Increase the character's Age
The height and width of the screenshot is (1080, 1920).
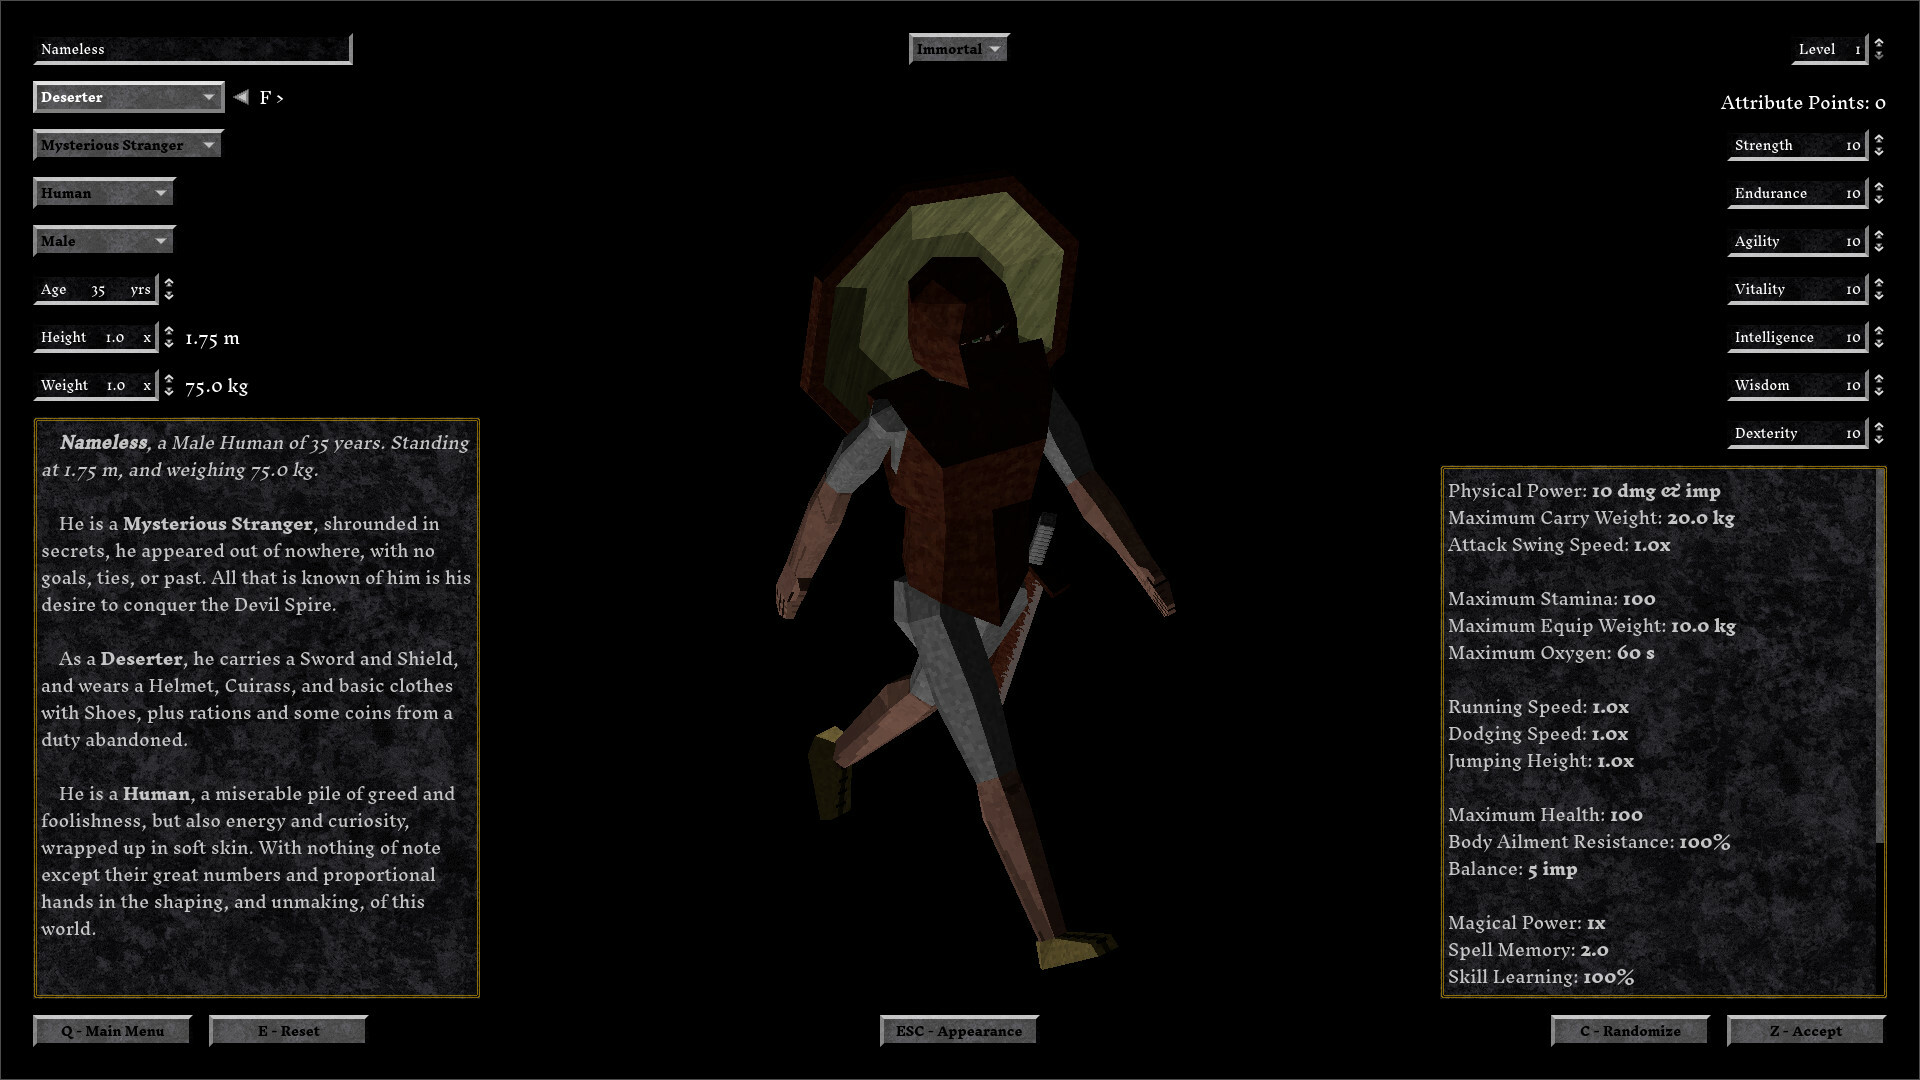coord(168,284)
